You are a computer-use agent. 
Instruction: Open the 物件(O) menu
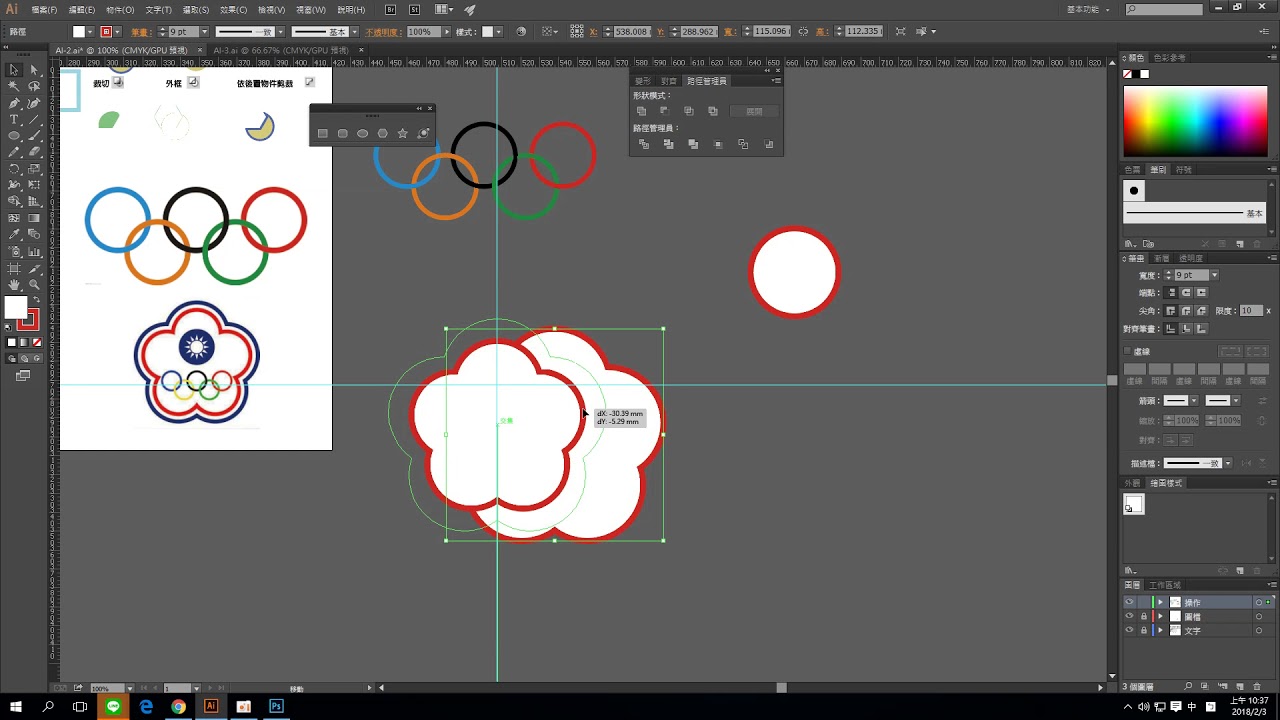[120, 9]
